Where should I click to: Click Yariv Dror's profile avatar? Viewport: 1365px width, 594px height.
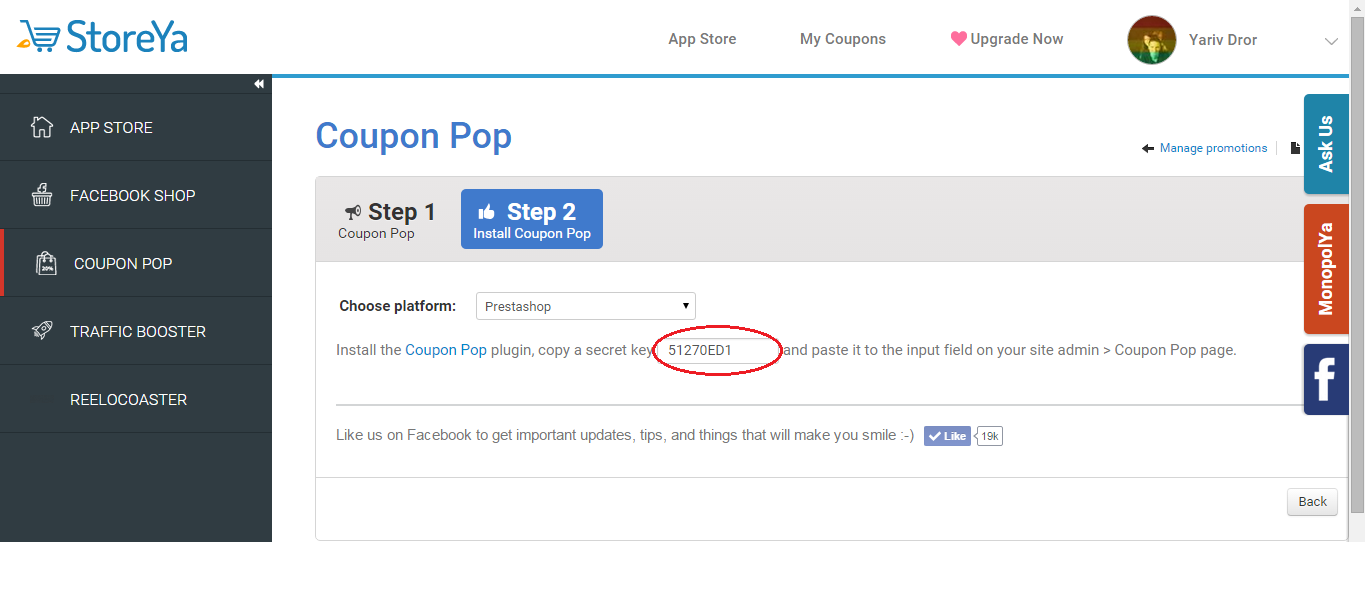coord(1151,40)
